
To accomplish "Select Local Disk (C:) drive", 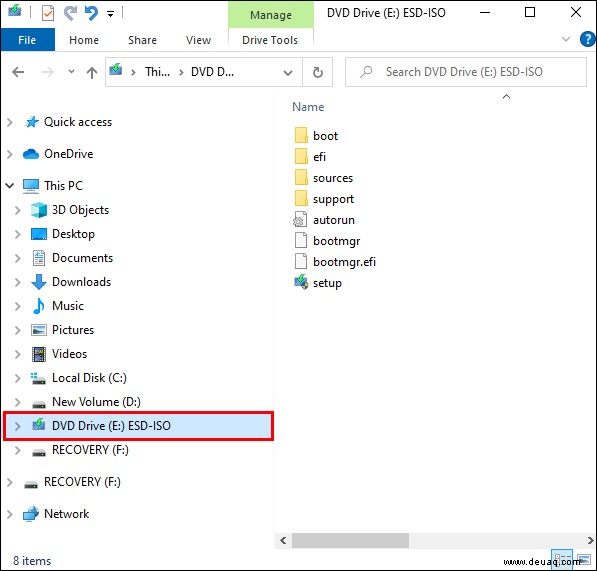I will (x=89, y=378).
